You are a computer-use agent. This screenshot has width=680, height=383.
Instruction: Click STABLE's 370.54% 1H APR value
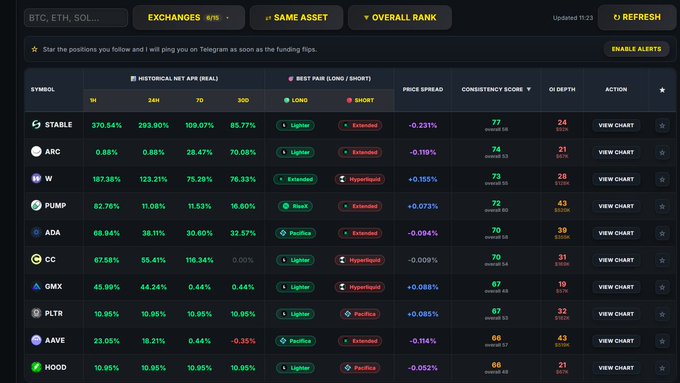[107, 125]
